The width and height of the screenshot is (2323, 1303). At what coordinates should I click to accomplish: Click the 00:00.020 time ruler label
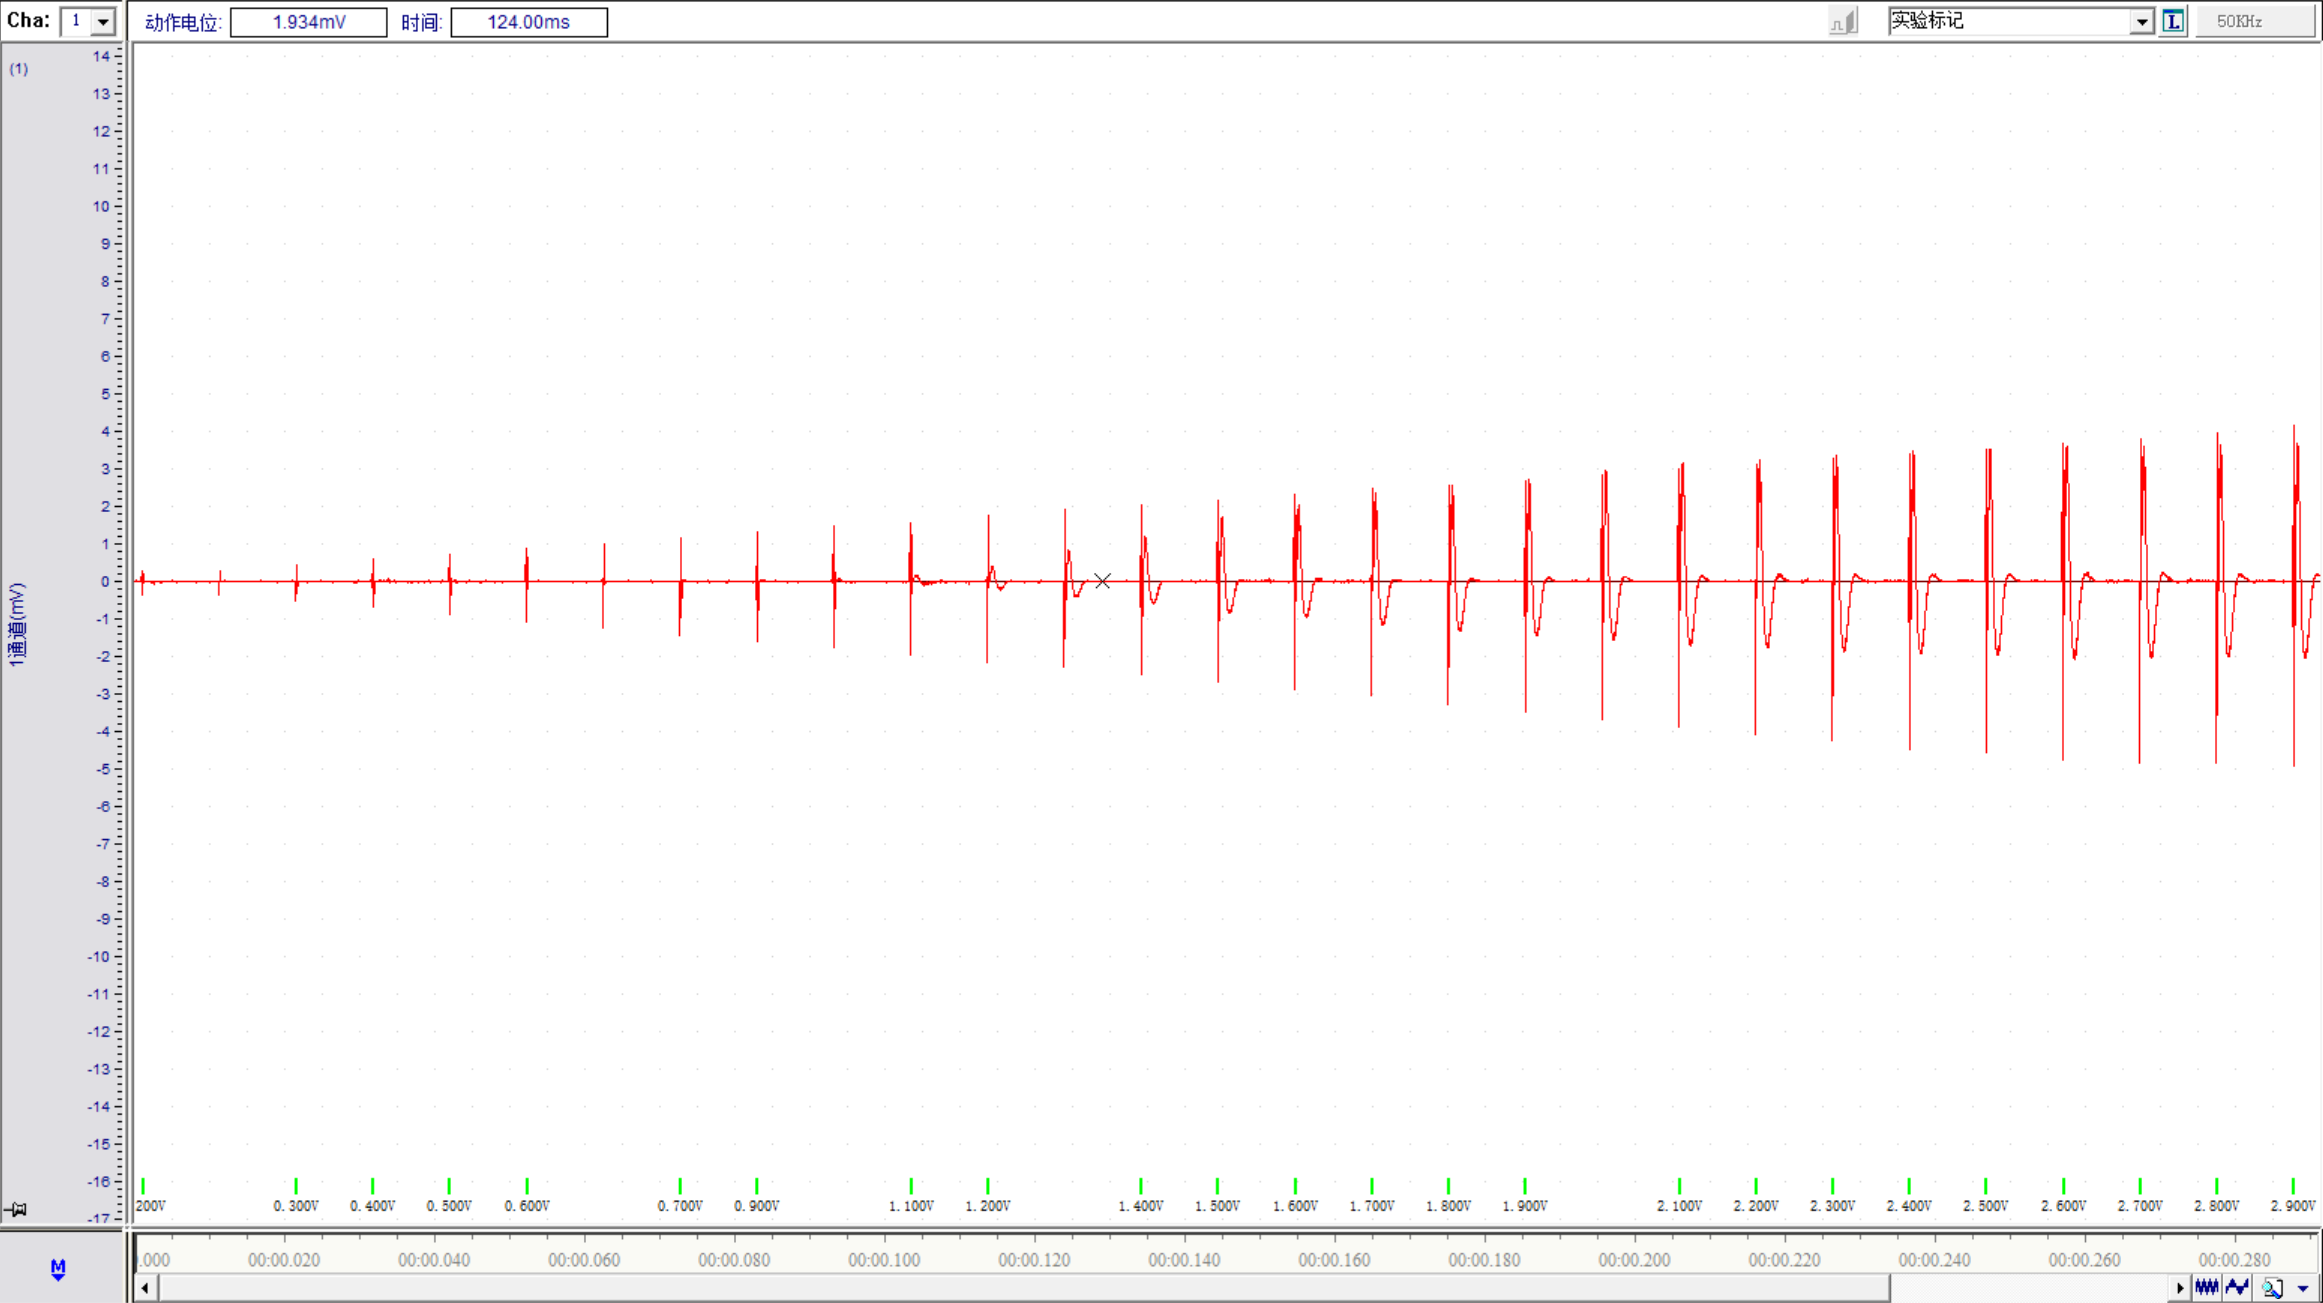coord(284,1260)
